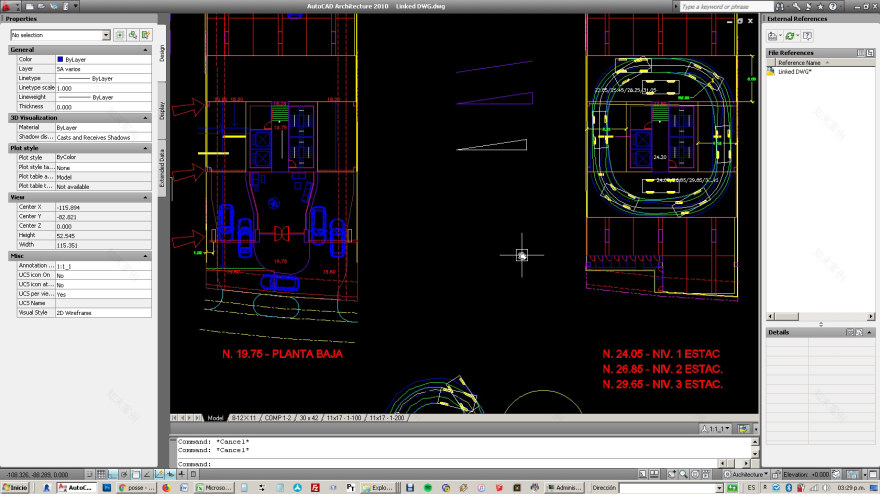
Task: Click the Quick Select icon in Properties
Action: pyautogui.click(x=145, y=35)
